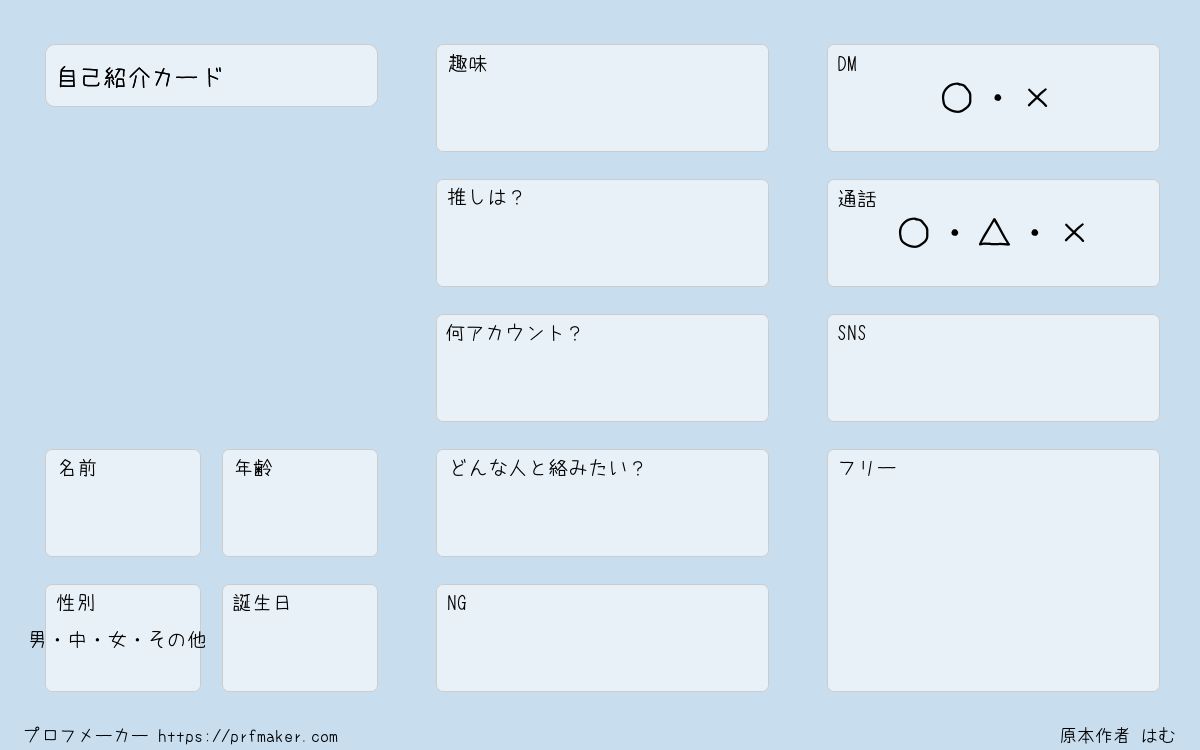The width and height of the screenshot is (1200, 750).
Task: Choose その他 in the 性別 options
Action: click(x=177, y=640)
